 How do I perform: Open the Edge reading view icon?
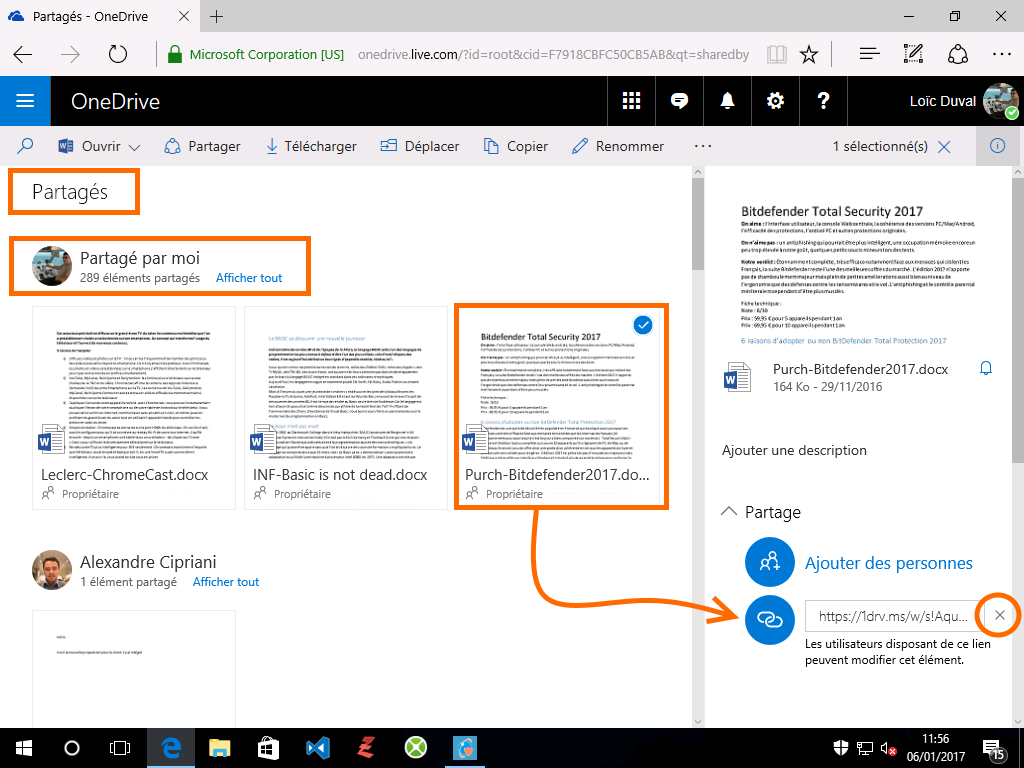776,55
